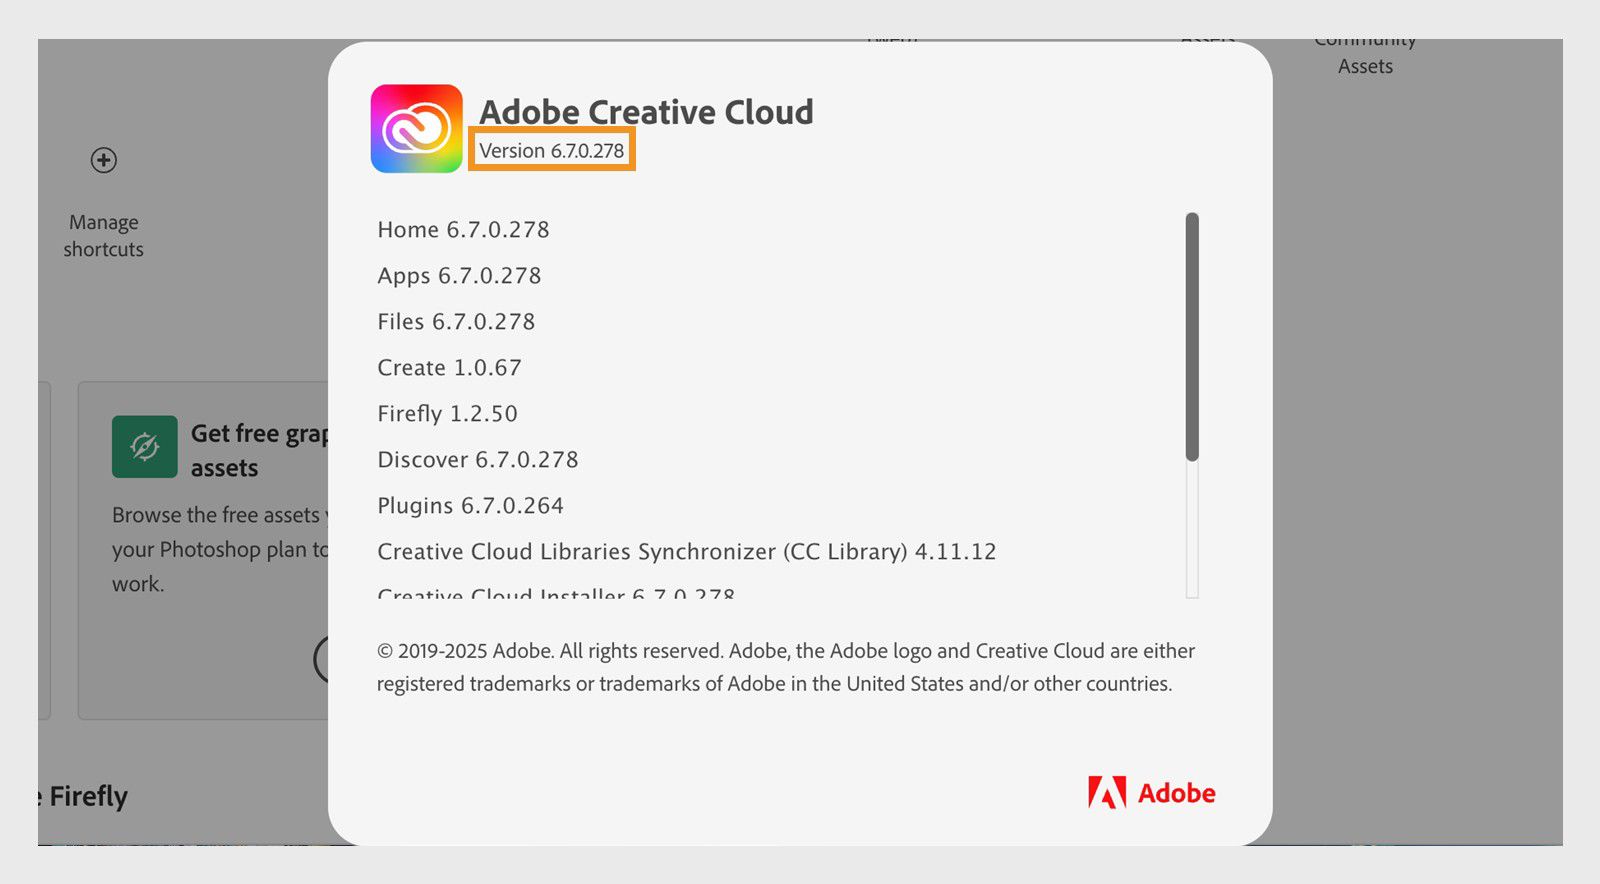Image resolution: width=1600 pixels, height=884 pixels.
Task: Select the Files 6.7.0.278 line
Action: point(456,321)
